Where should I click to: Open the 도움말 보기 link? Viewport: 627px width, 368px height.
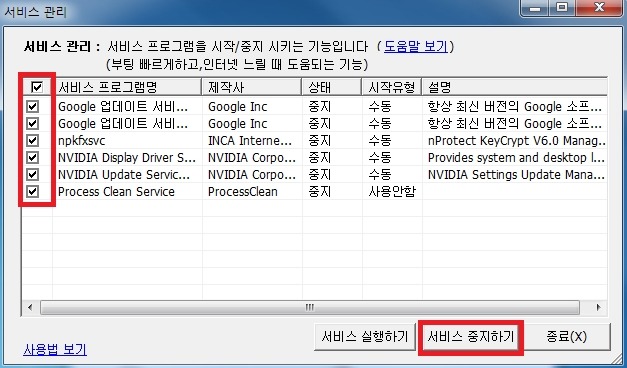point(415,46)
